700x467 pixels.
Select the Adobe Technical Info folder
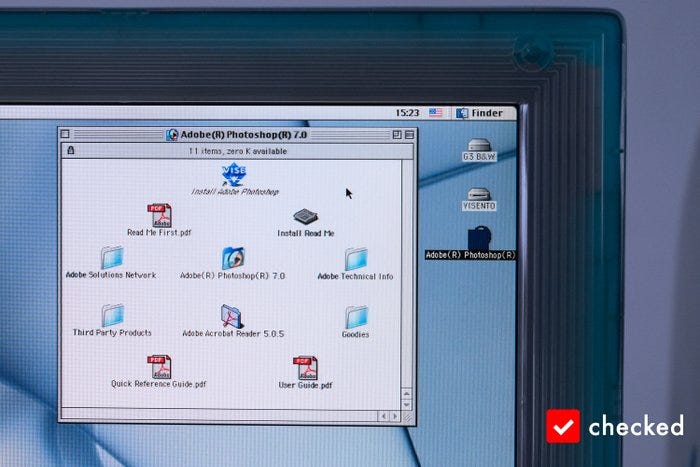click(x=356, y=259)
